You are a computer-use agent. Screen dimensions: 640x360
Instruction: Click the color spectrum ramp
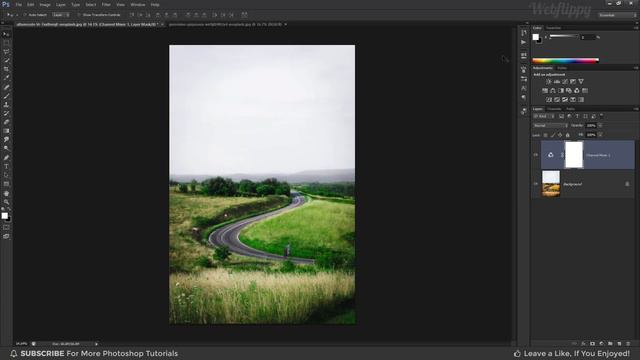[x=565, y=61]
